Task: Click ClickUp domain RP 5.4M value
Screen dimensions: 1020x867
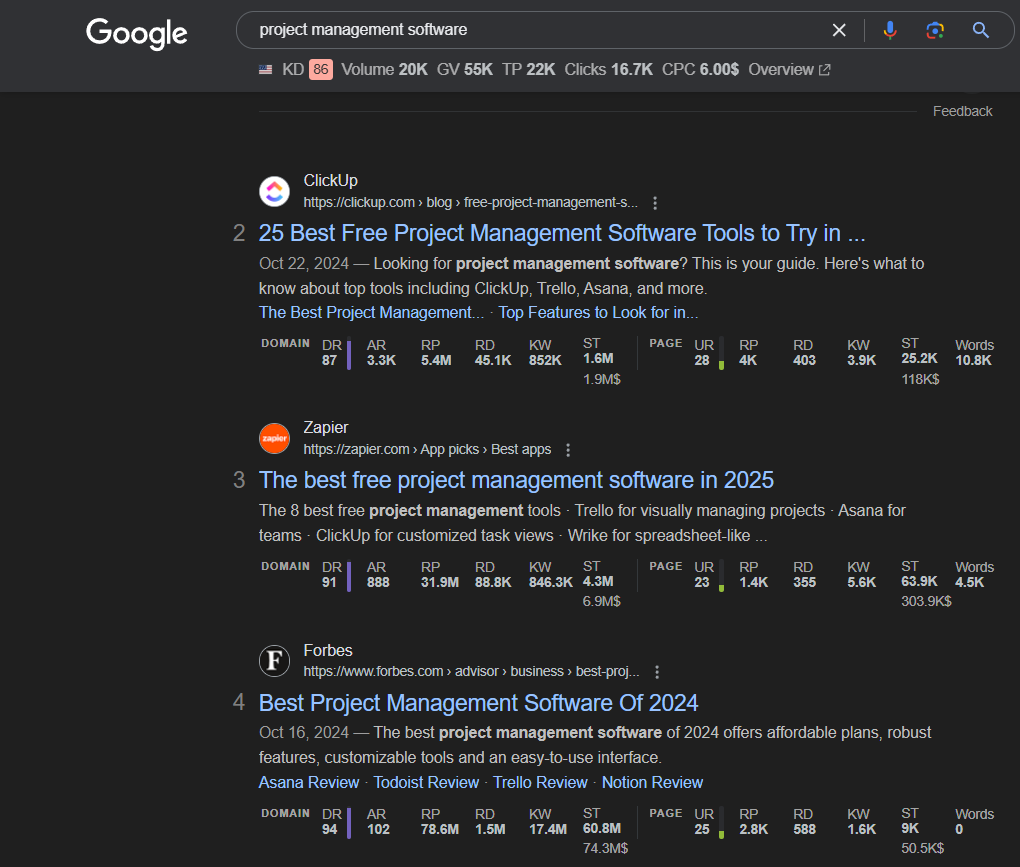Action: point(436,360)
